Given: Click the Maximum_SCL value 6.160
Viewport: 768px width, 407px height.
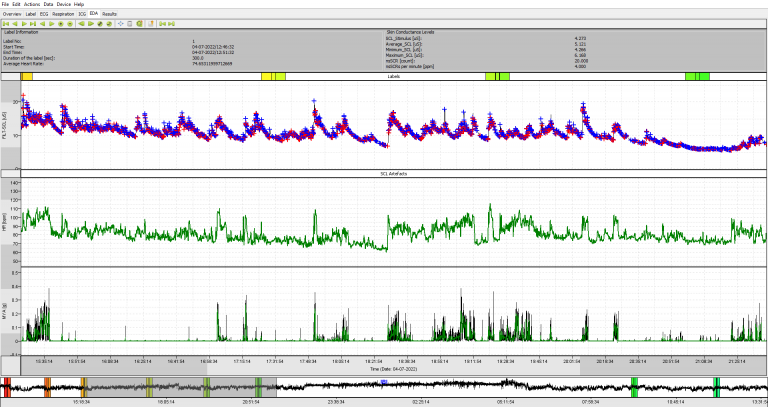Looking at the screenshot, I should (580, 55).
